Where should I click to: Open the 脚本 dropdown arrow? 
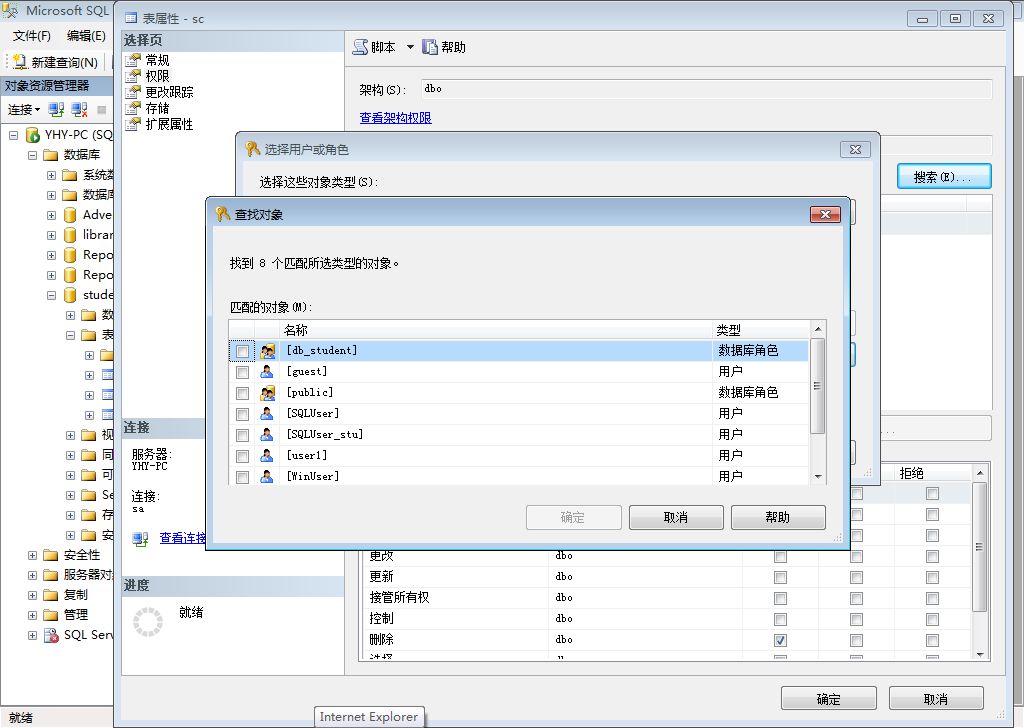click(x=410, y=47)
